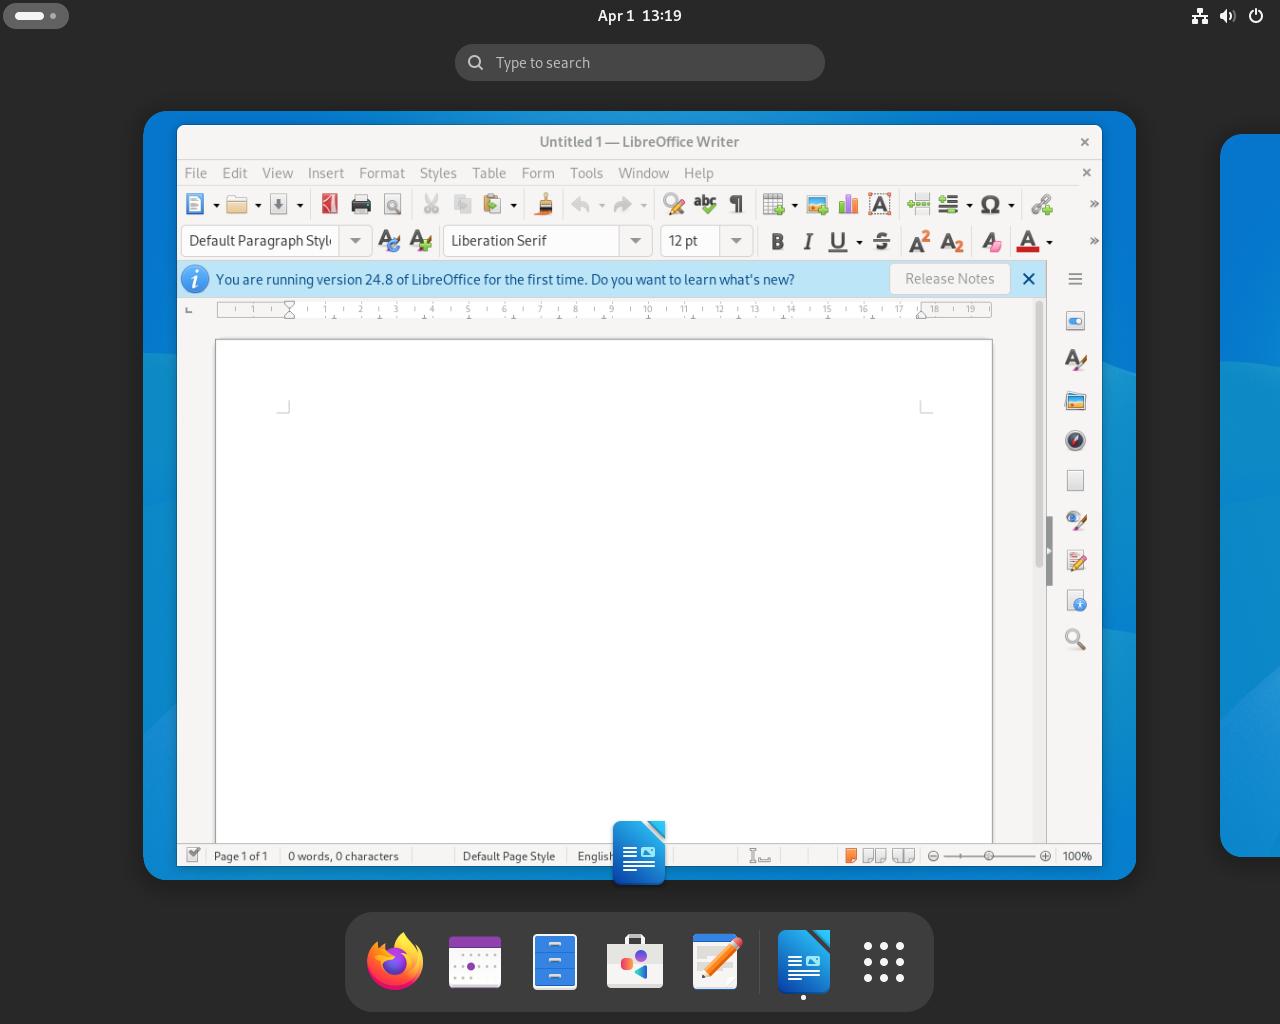Image resolution: width=1280 pixels, height=1024 pixels.
Task: Expand hidden Standard toolbar items chevron
Action: pyautogui.click(x=1094, y=204)
